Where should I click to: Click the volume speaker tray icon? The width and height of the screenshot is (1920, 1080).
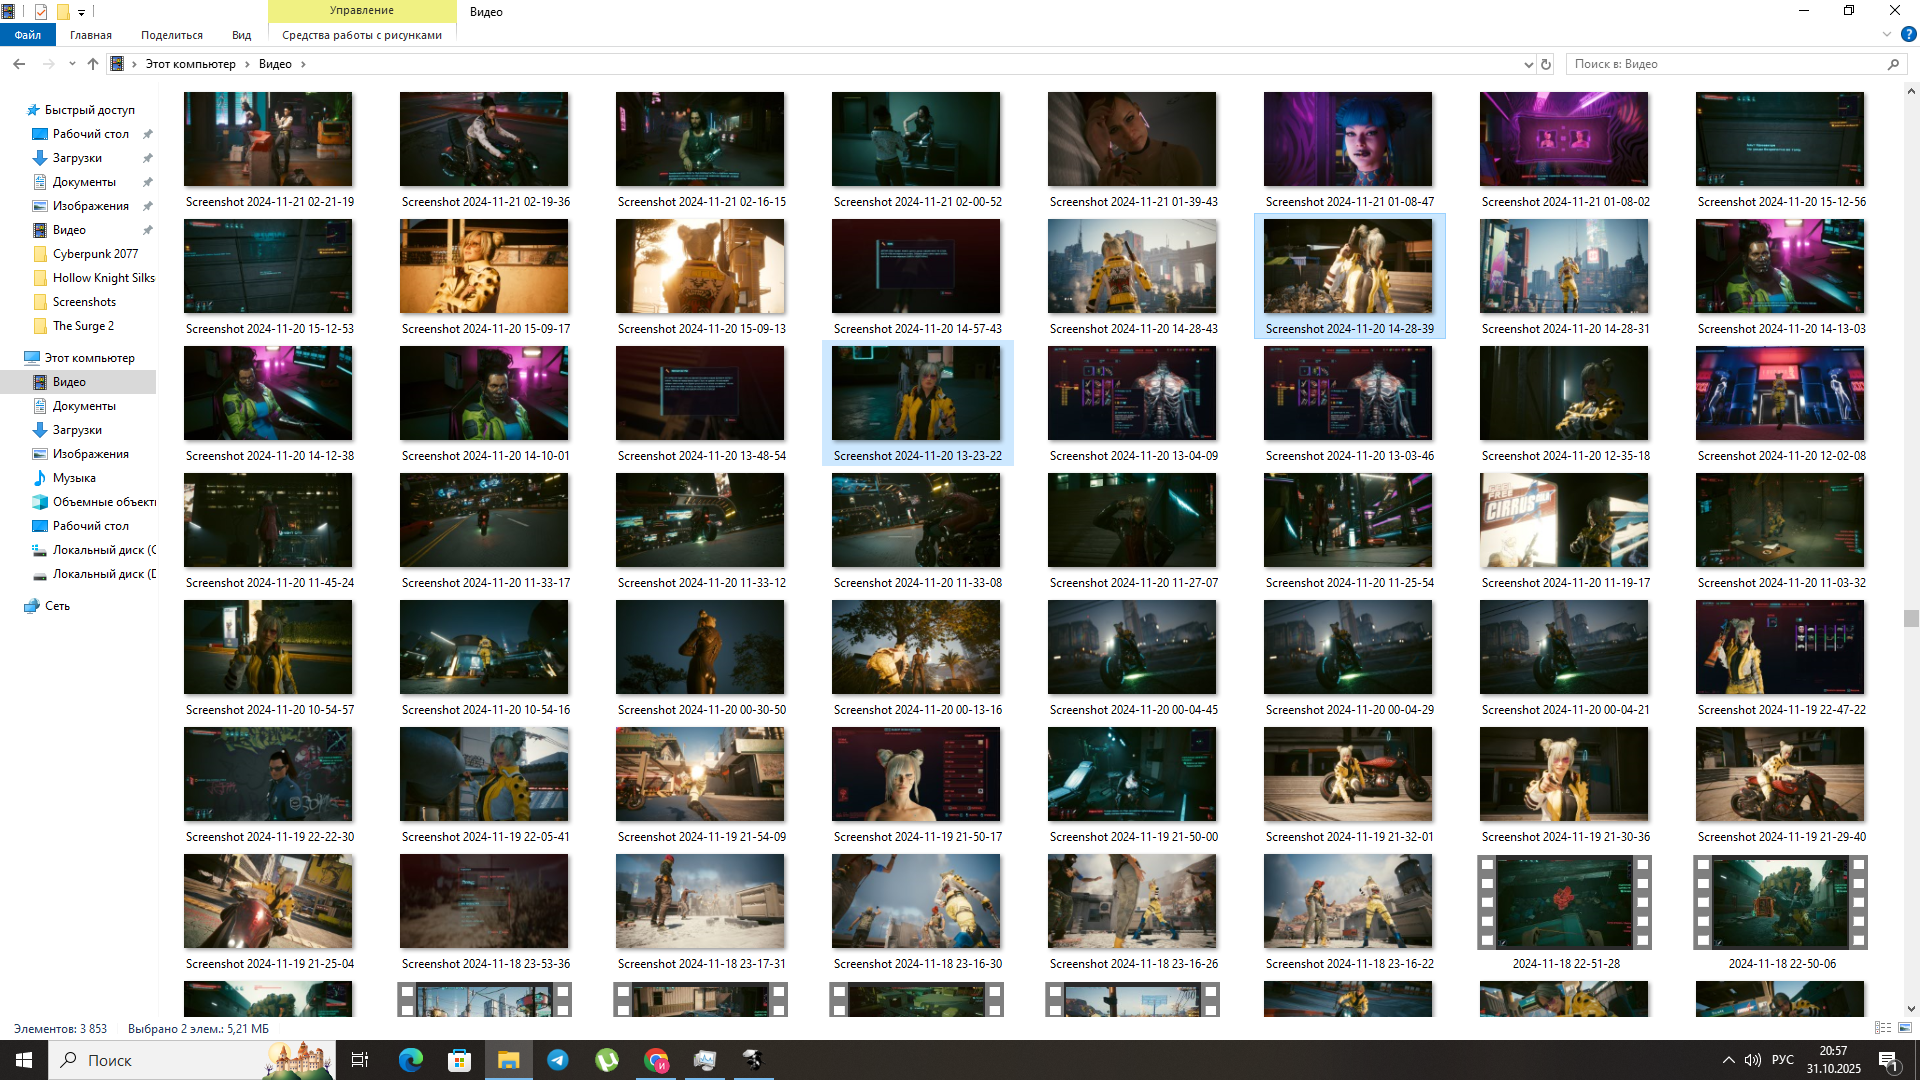(1753, 1060)
